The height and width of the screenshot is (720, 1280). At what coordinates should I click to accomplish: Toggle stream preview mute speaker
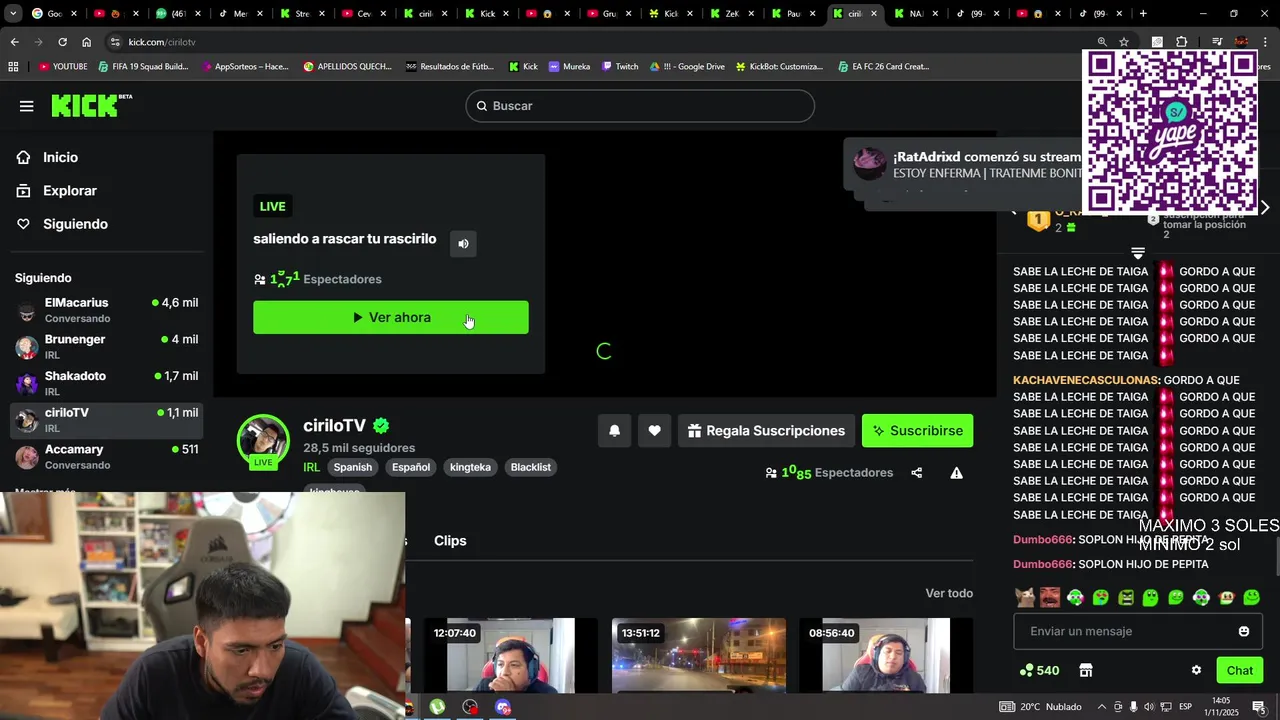463,243
